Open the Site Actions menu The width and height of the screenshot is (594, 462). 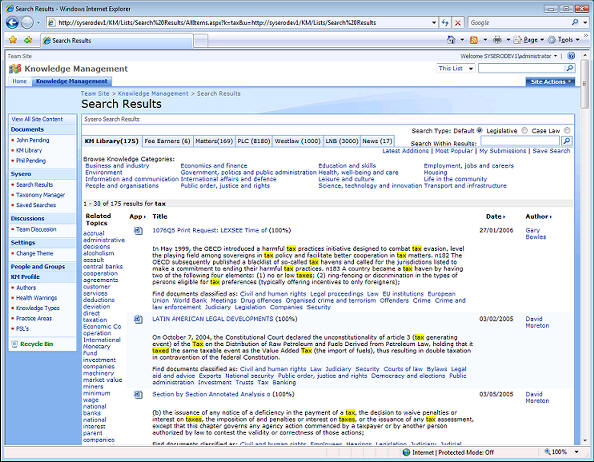(x=550, y=82)
